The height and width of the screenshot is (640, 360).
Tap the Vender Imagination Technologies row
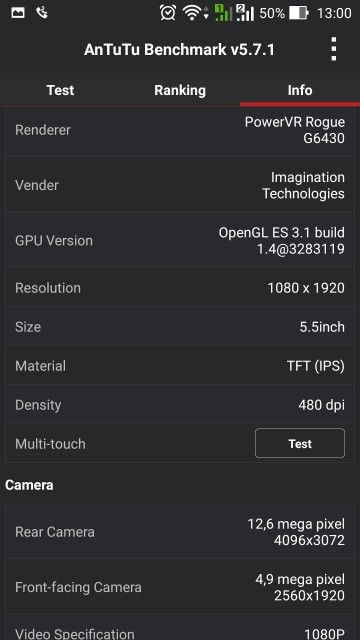point(180,185)
